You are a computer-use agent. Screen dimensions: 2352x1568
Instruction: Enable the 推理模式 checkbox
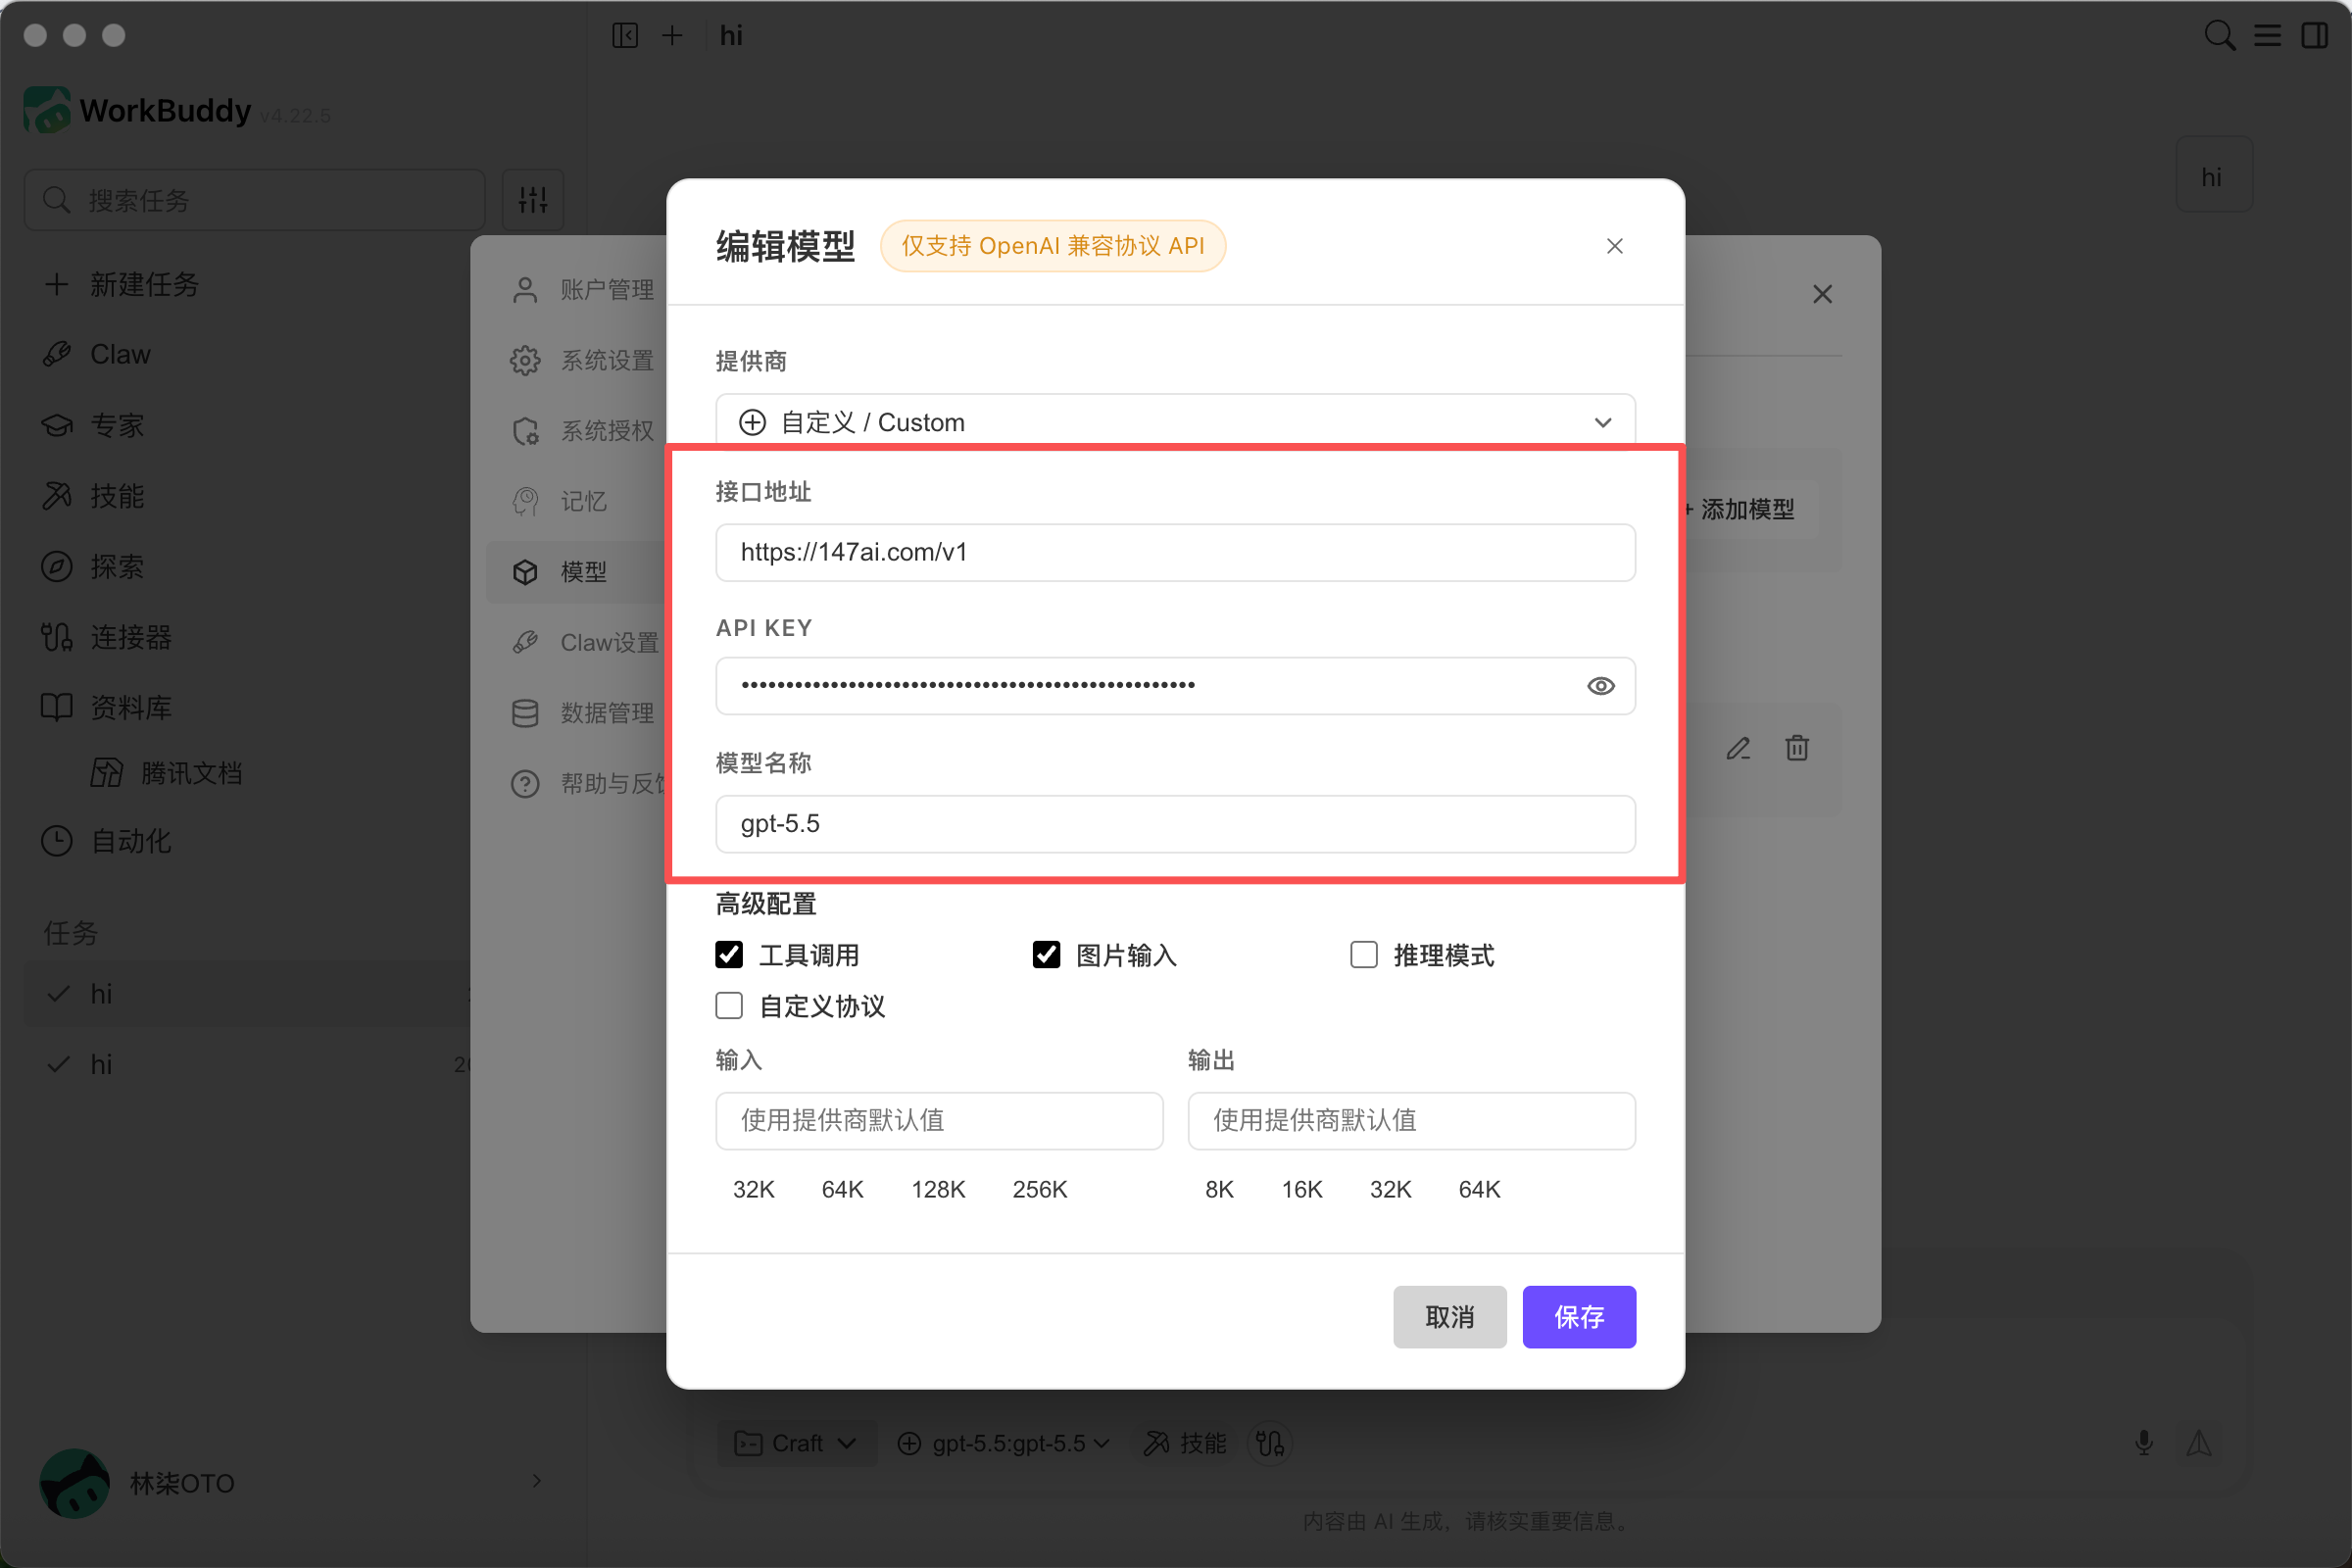[1363, 955]
